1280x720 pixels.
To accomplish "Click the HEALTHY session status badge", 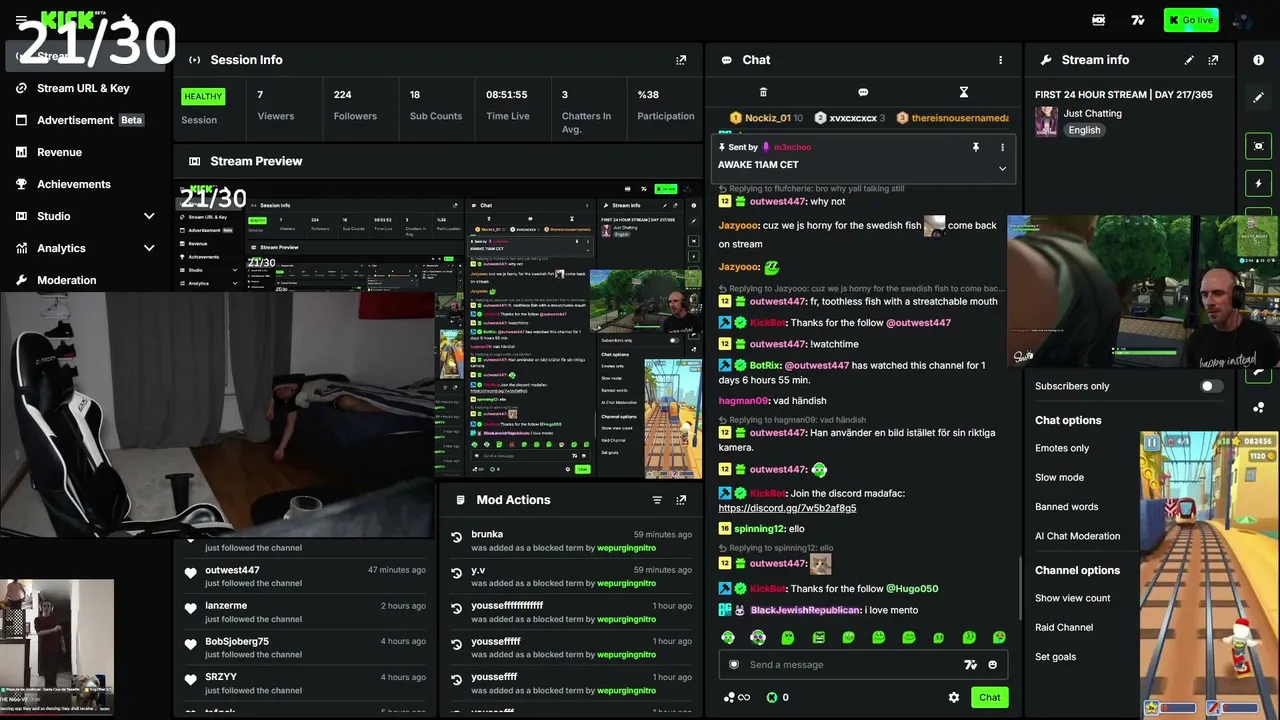I will point(203,97).
